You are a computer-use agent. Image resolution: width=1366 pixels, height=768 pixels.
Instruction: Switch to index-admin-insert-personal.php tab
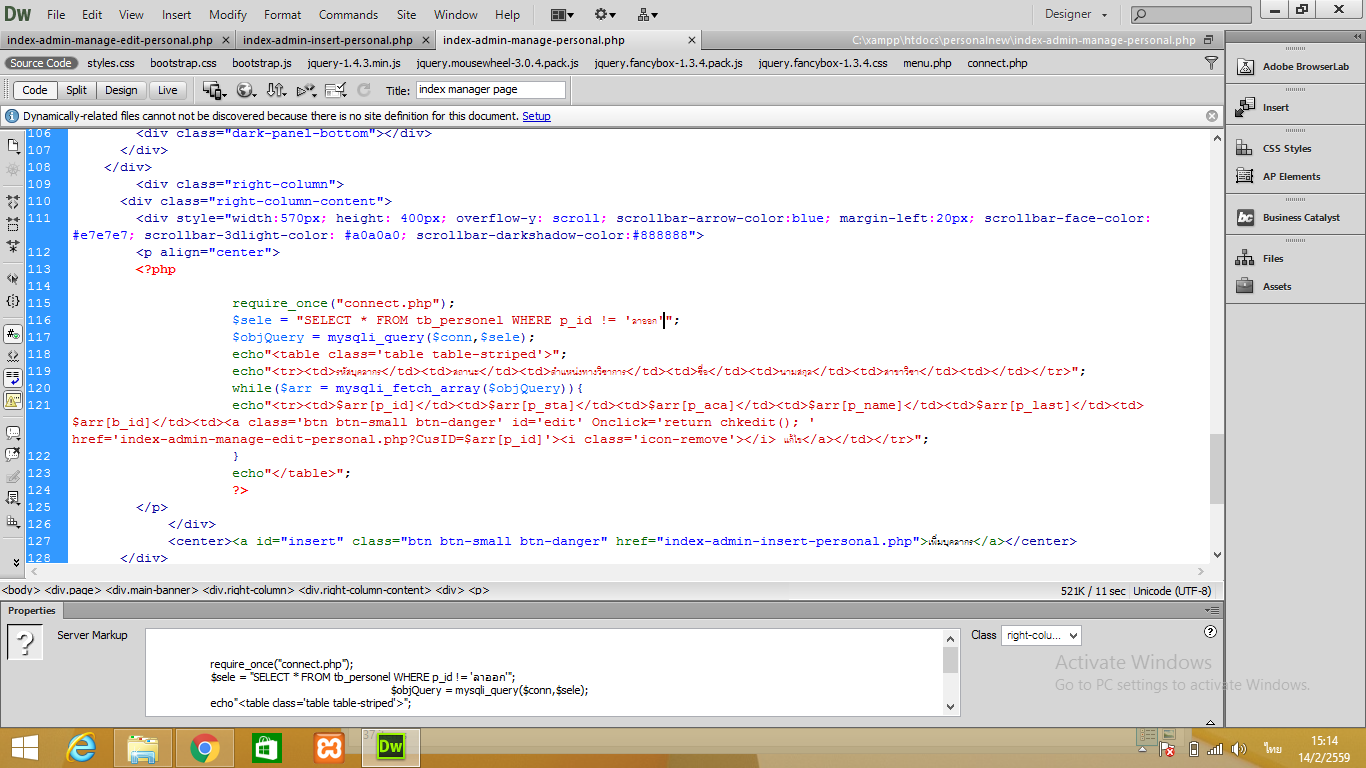click(327, 40)
